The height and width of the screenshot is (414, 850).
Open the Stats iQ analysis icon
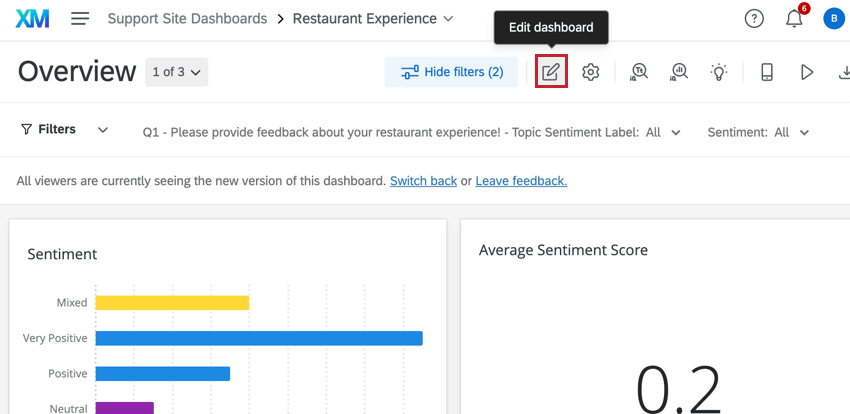pyautogui.click(x=680, y=72)
